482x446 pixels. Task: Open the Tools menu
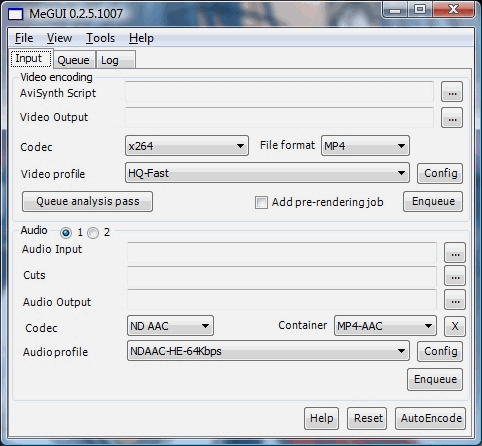(100, 38)
